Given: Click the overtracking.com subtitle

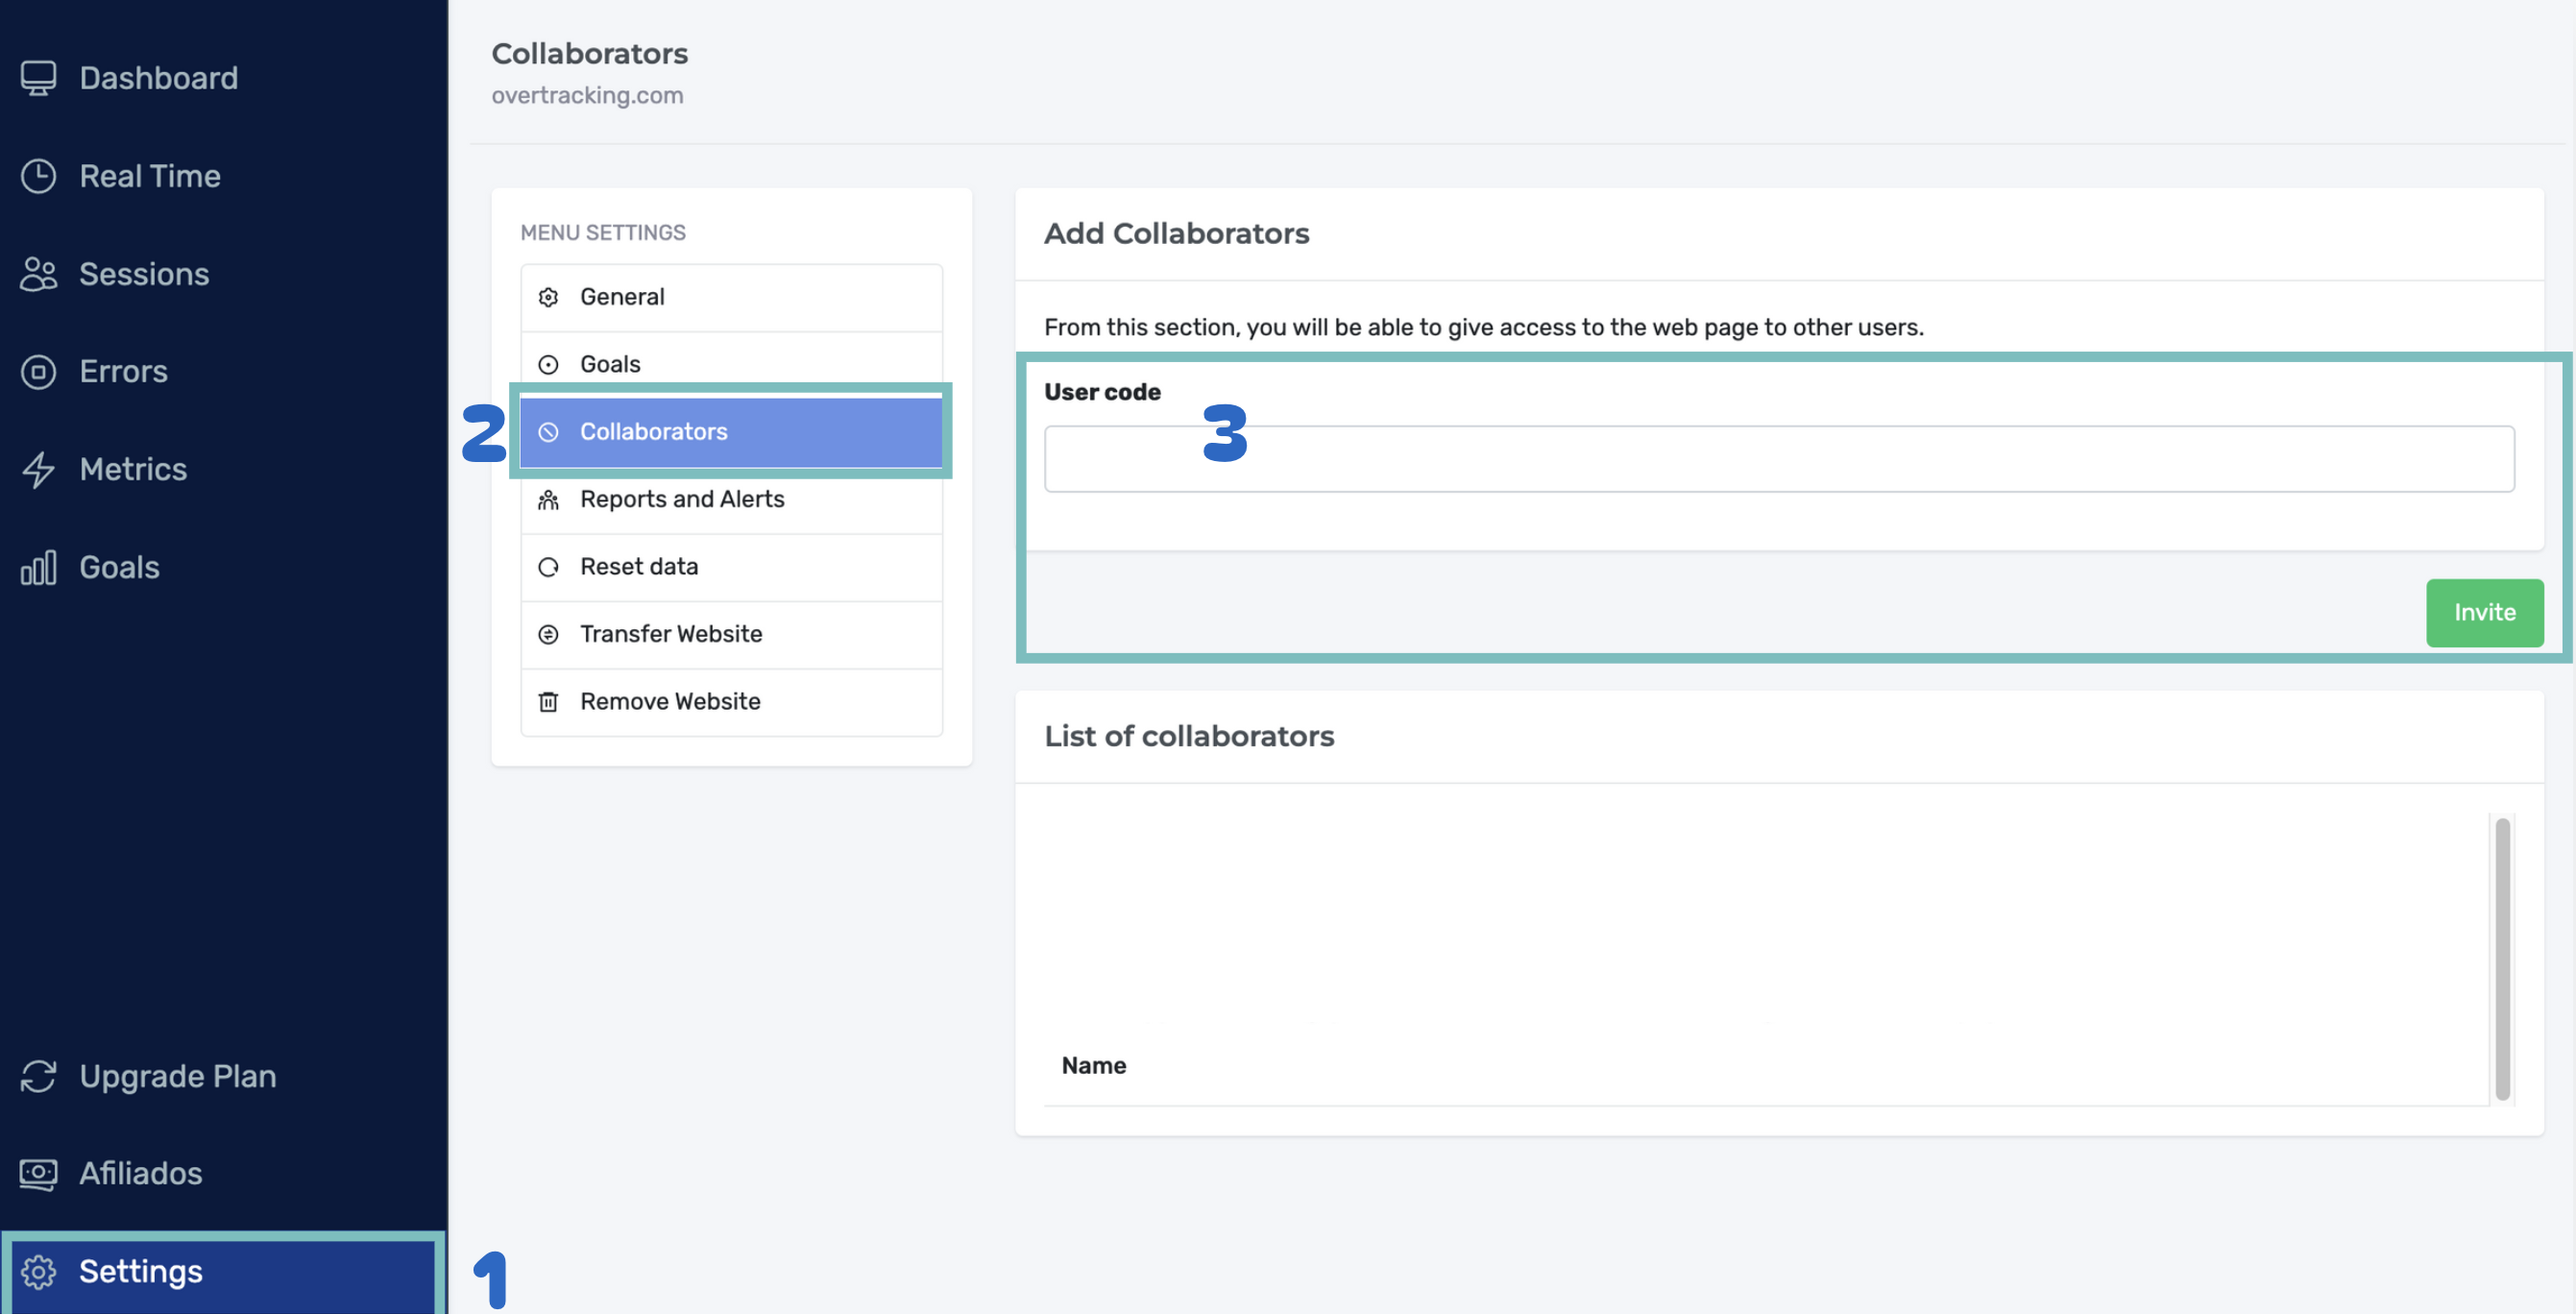Looking at the screenshot, I should [587, 95].
